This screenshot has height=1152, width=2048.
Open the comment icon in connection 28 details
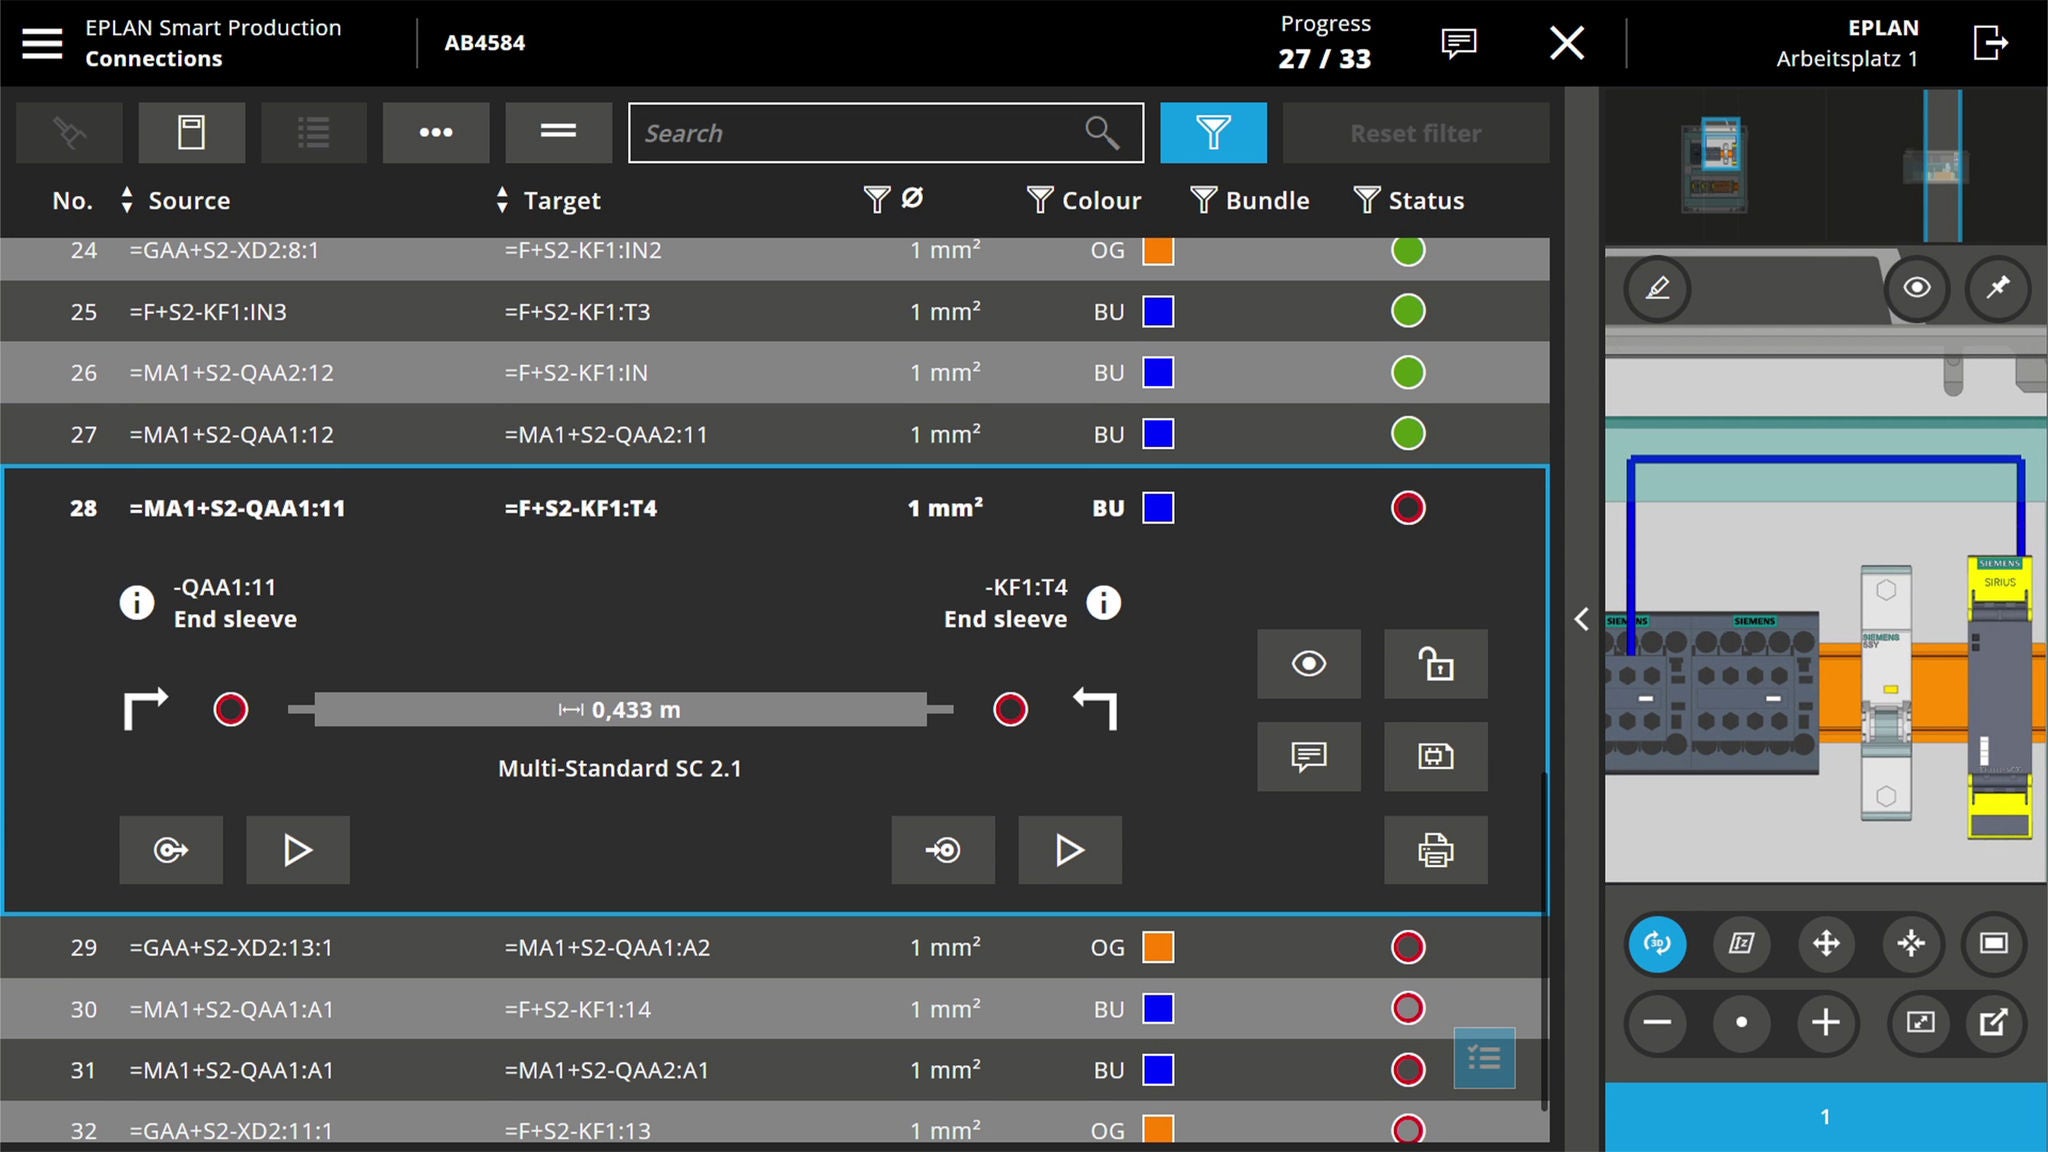(x=1309, y=757)
